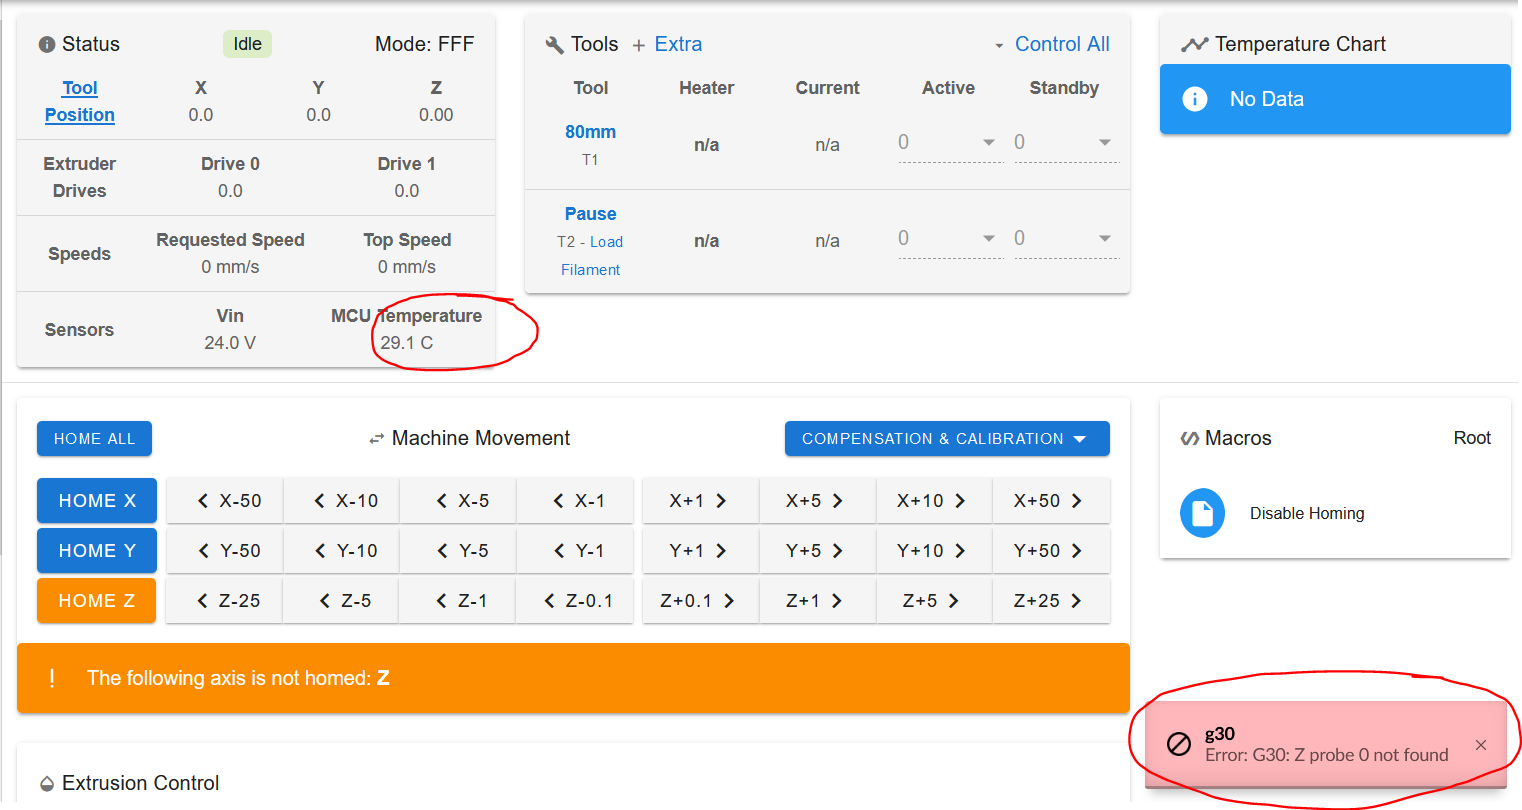Move X axis by -1
The width and height of the screenshot is (1522, 810).
[575, 501]
